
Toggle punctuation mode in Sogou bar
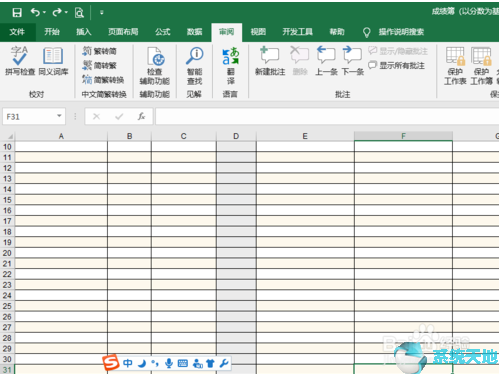(x=155, y=363)
